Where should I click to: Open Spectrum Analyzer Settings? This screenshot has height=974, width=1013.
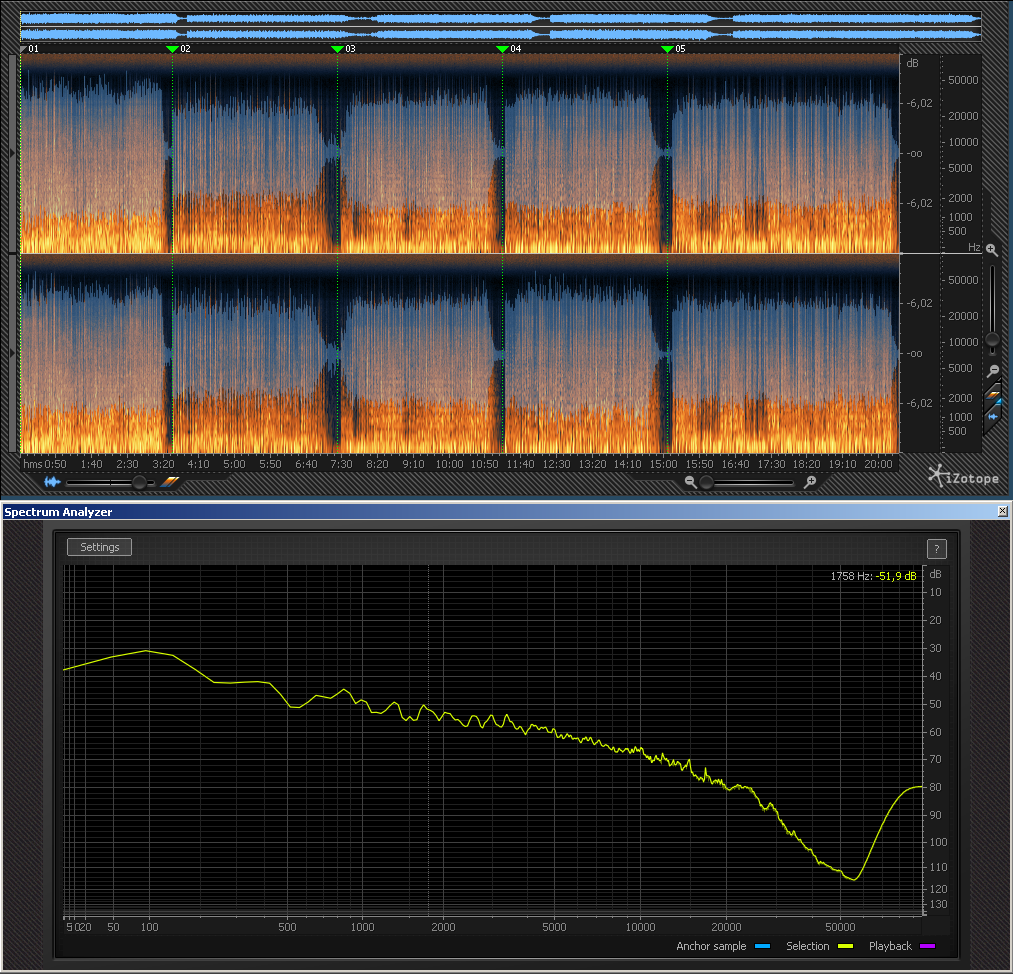point(99,547)
